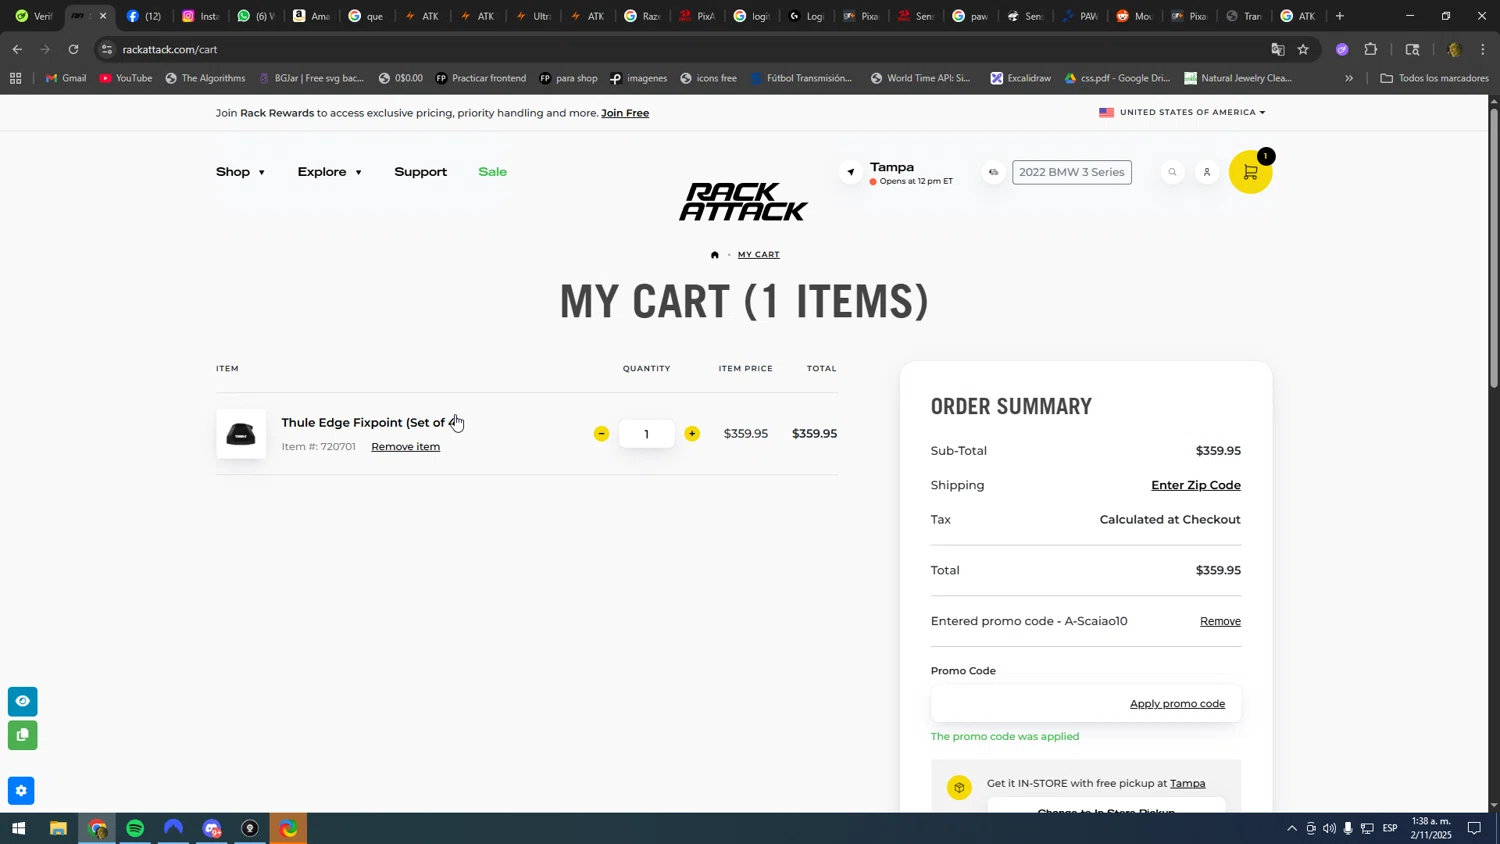Viewport: 1500px width, 844px height.
Task: Click the search magnifier icon
Action: [x=1172, y=172]
